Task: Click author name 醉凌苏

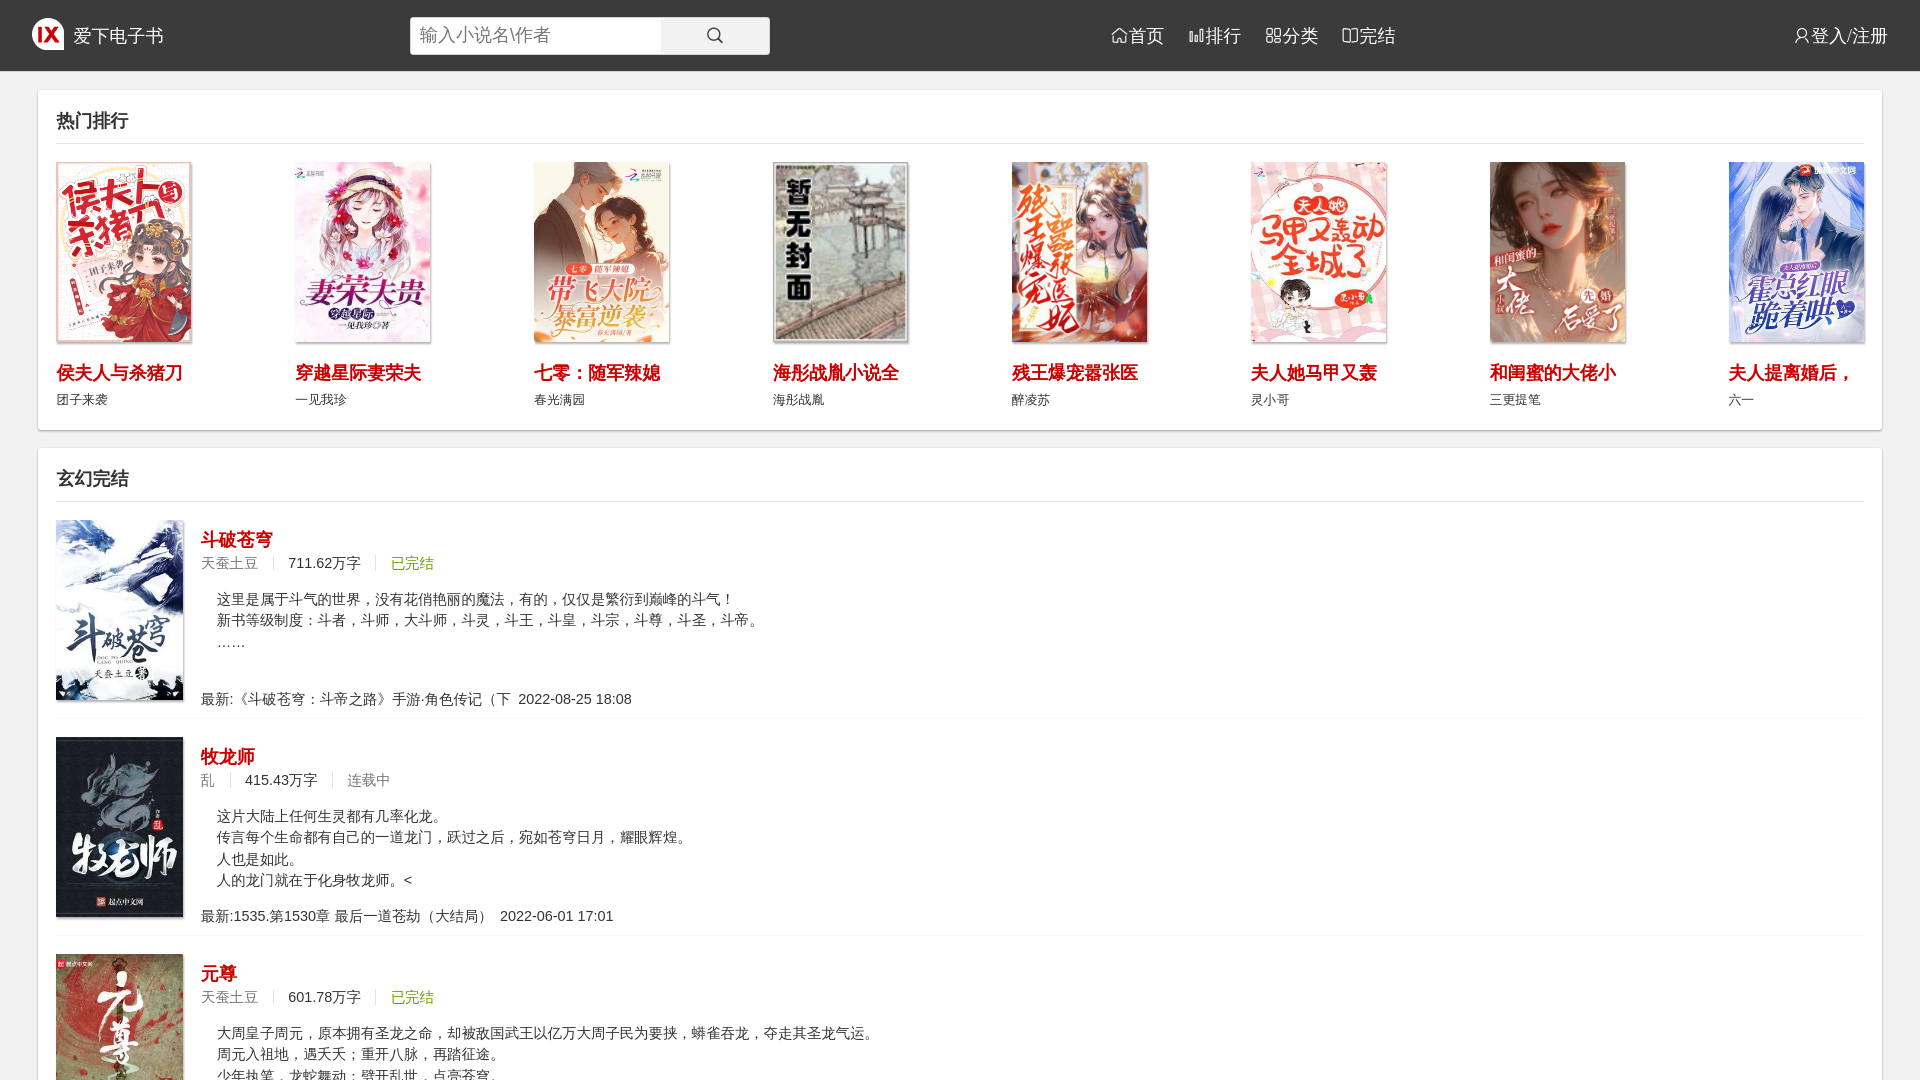Action: click(1031, 400)
